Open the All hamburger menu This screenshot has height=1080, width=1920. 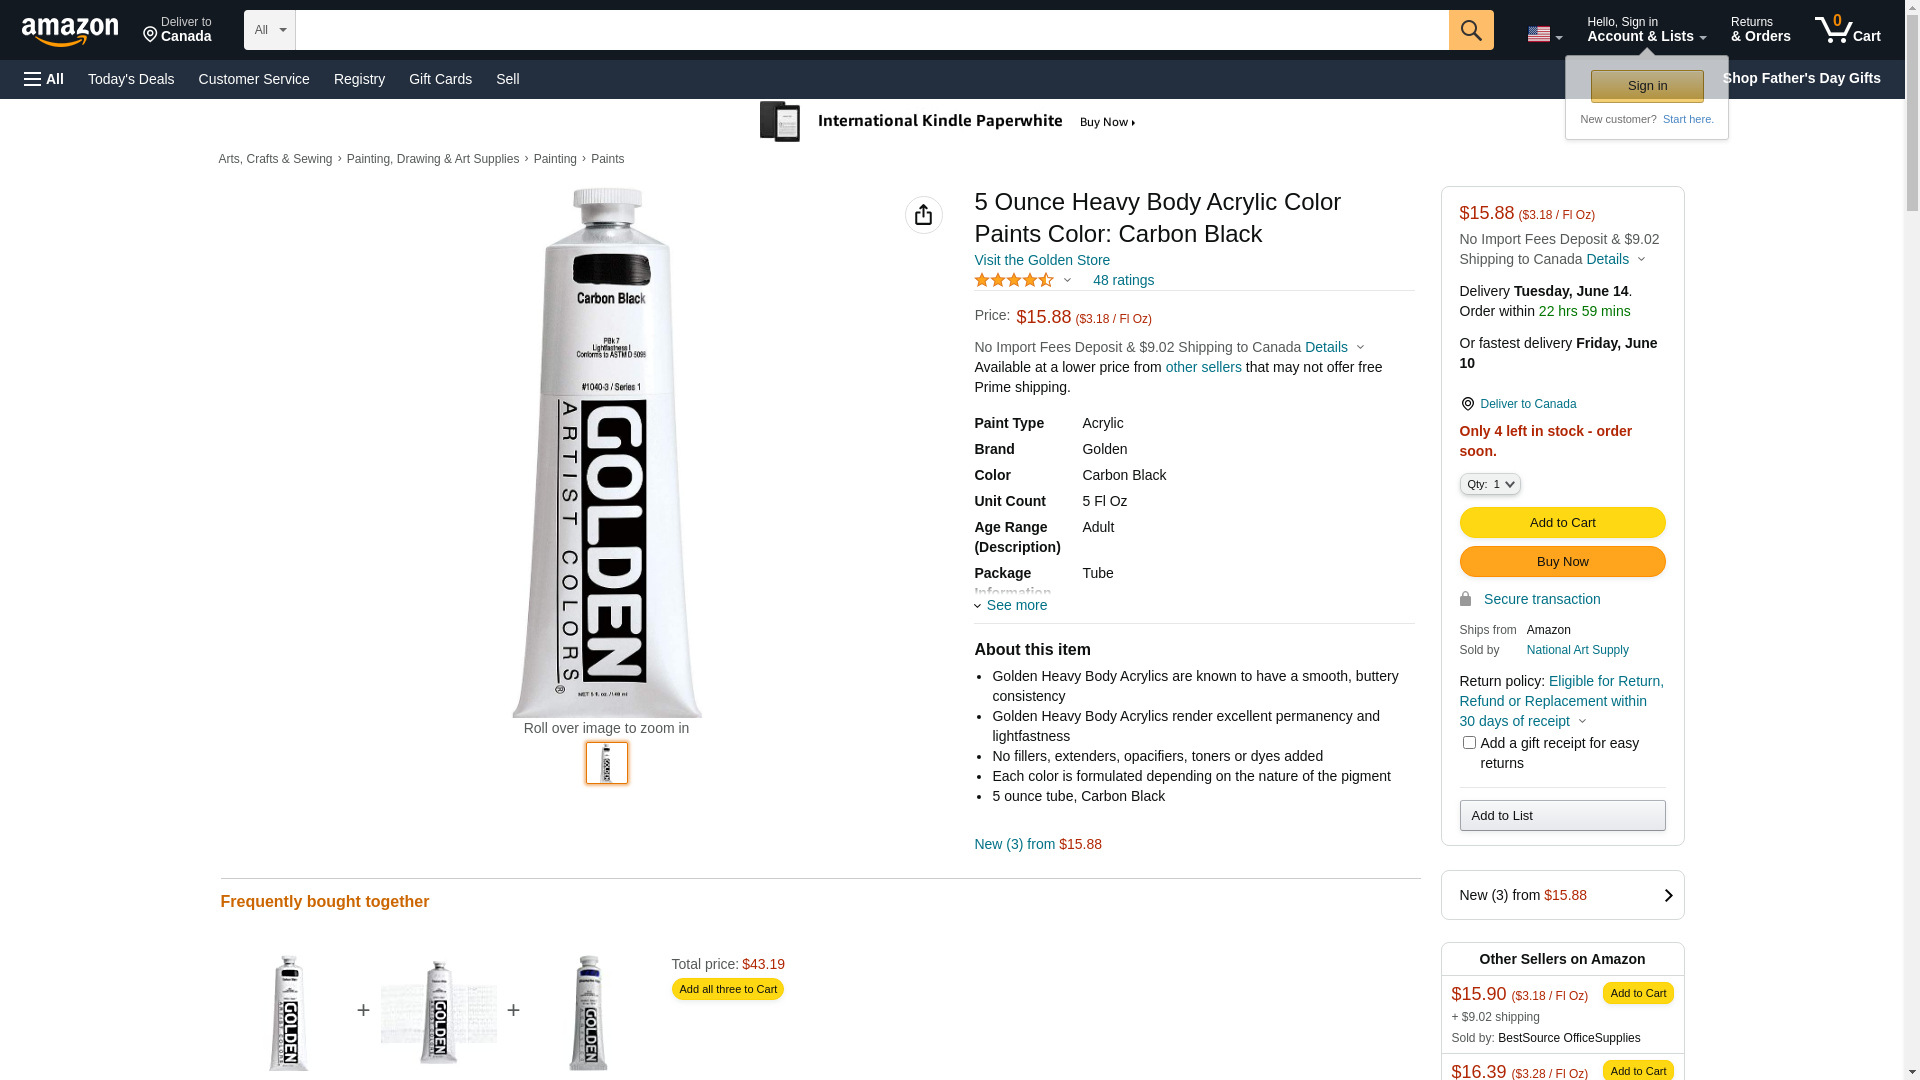(x=44, y=79)
